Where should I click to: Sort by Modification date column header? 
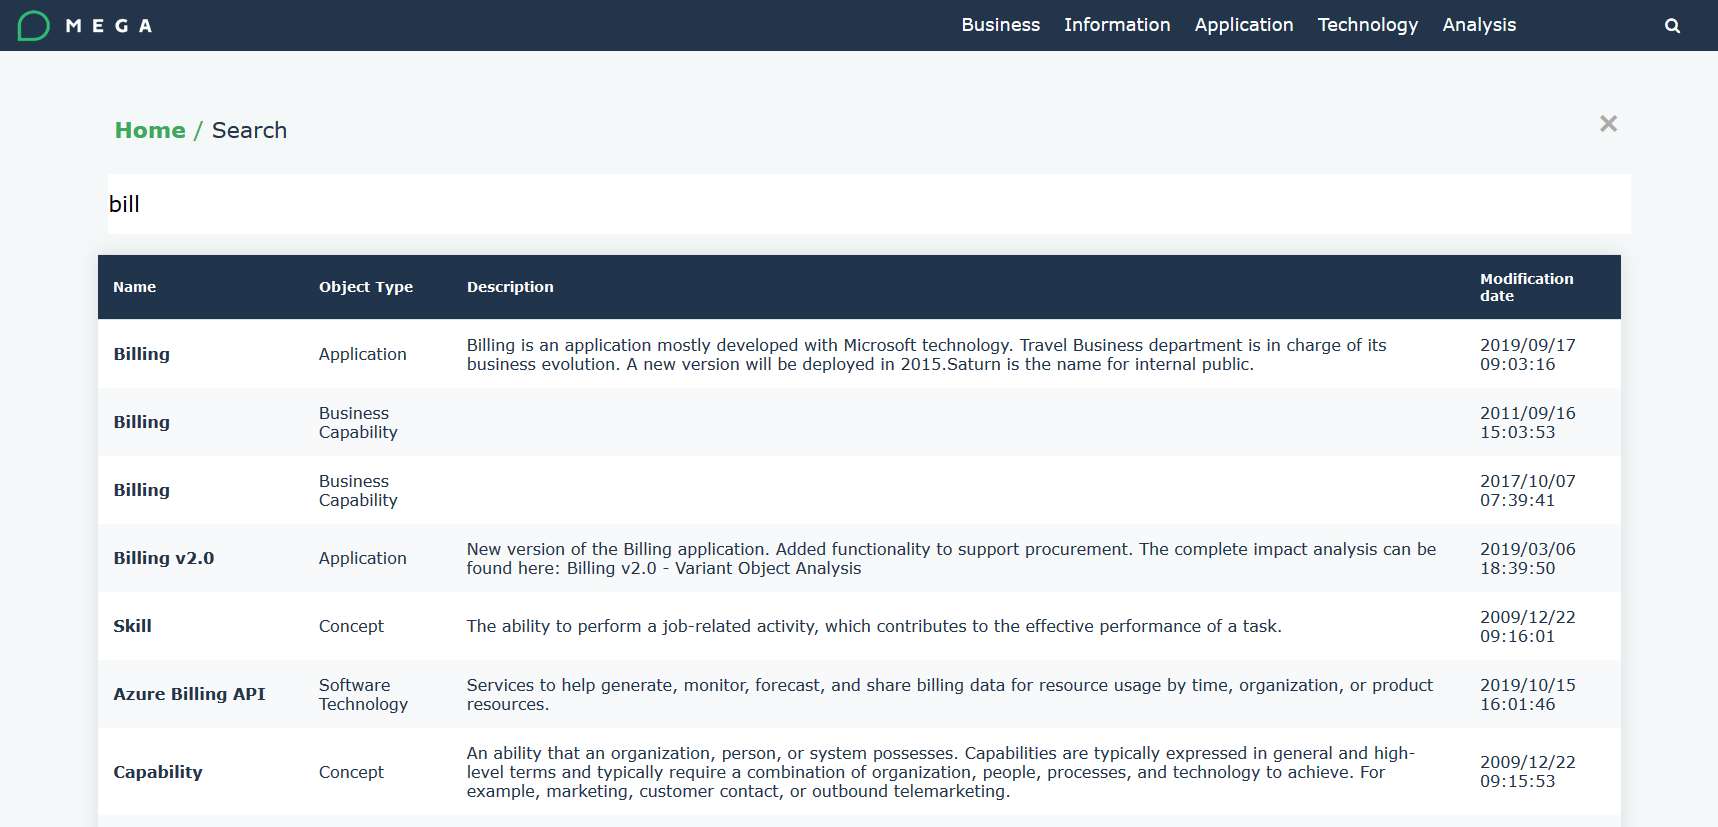[x=1525, y=287]
